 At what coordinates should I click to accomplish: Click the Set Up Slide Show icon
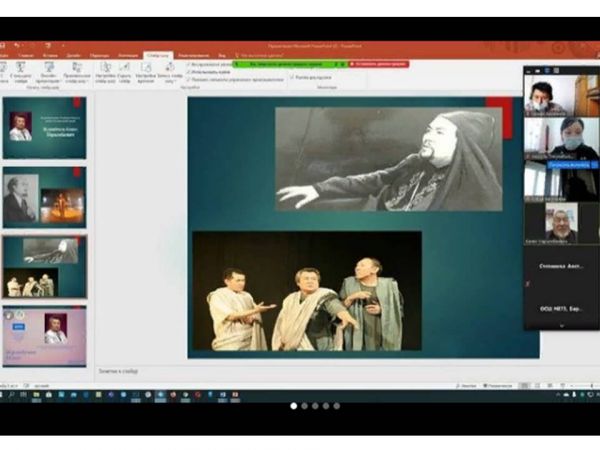coord(105,68)
